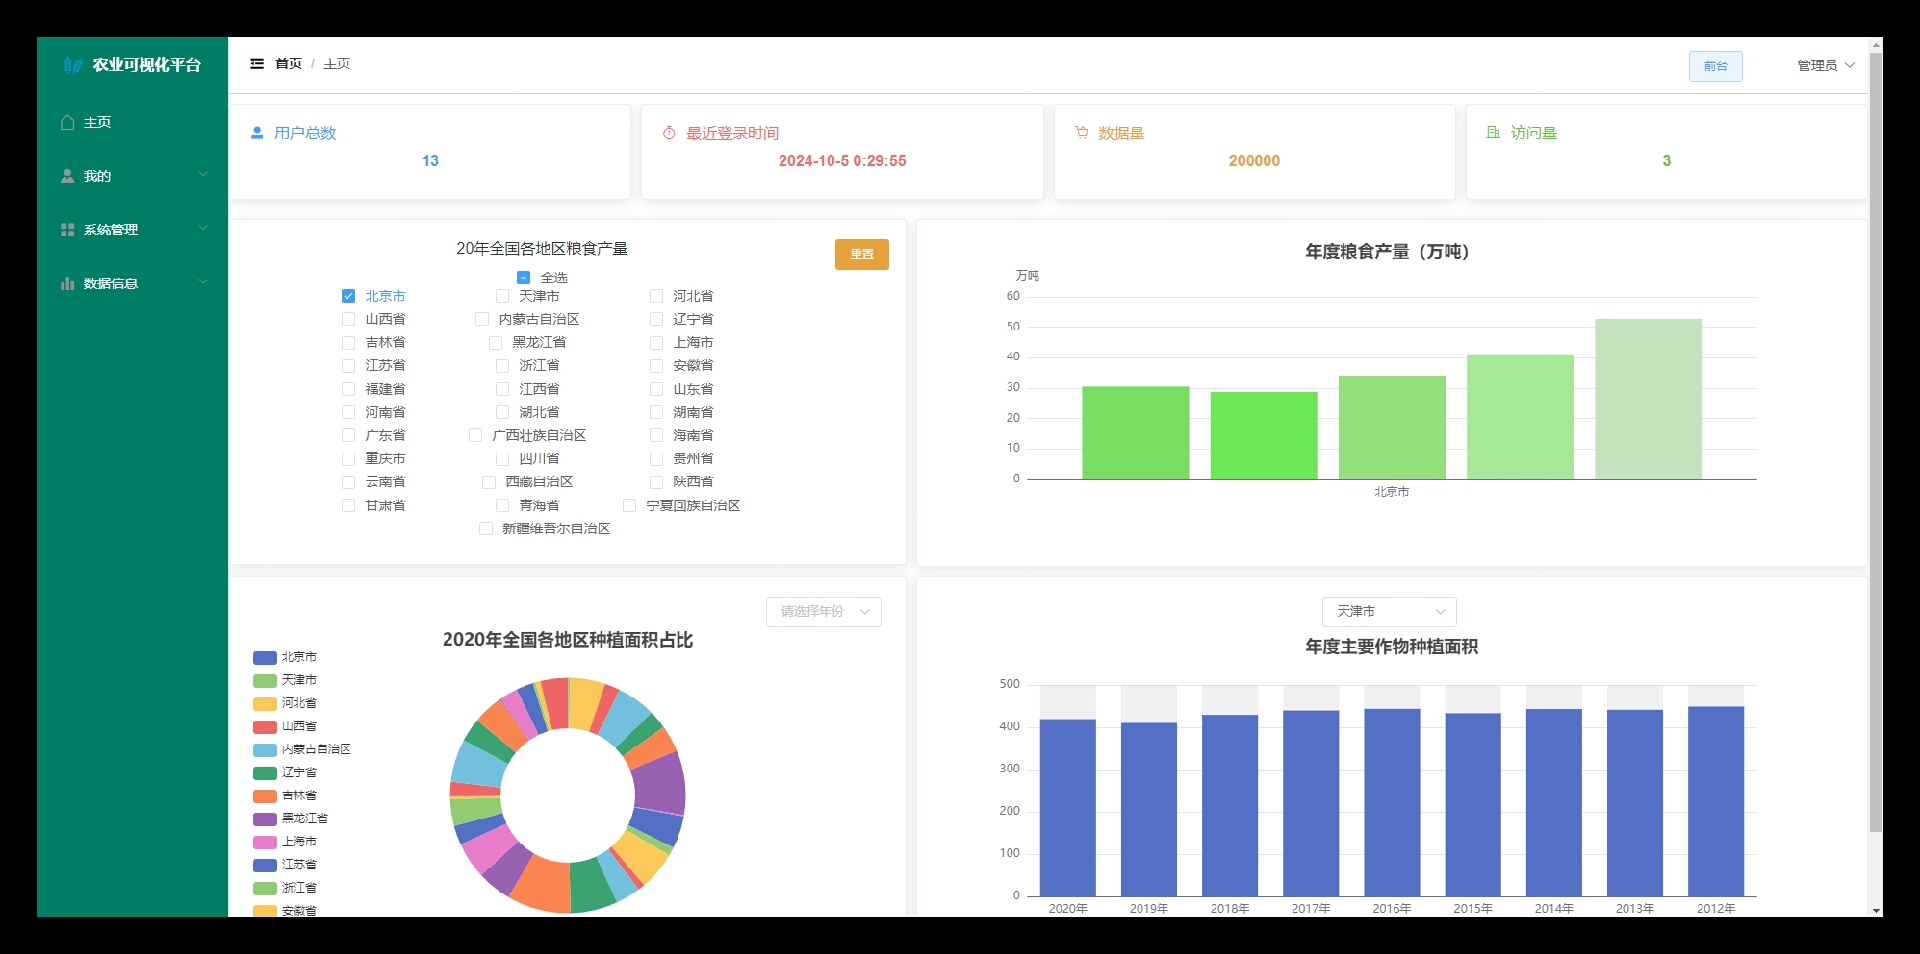This screenshot has height=954, width=1920.
Task: Toggle 吉林省 legend color swatch
Action: click(265, 796)
